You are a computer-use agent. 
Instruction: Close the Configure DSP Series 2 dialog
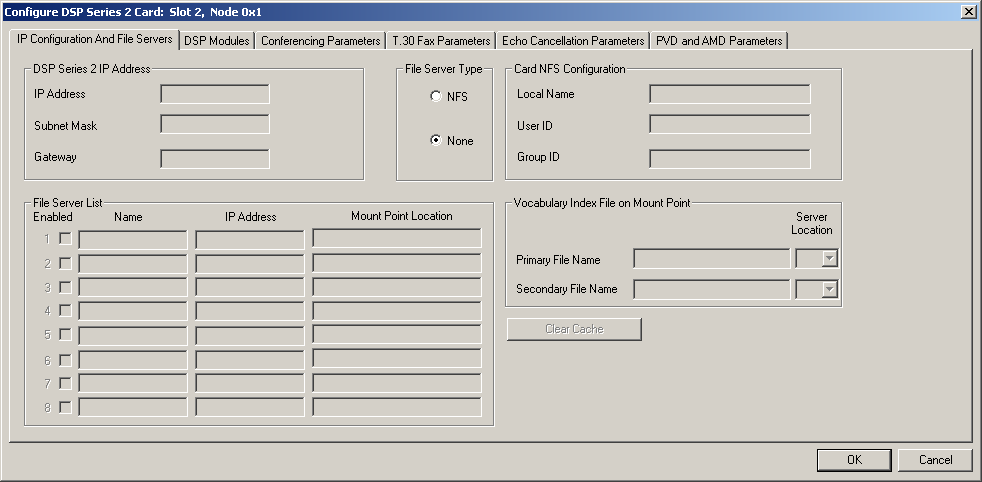968,11
